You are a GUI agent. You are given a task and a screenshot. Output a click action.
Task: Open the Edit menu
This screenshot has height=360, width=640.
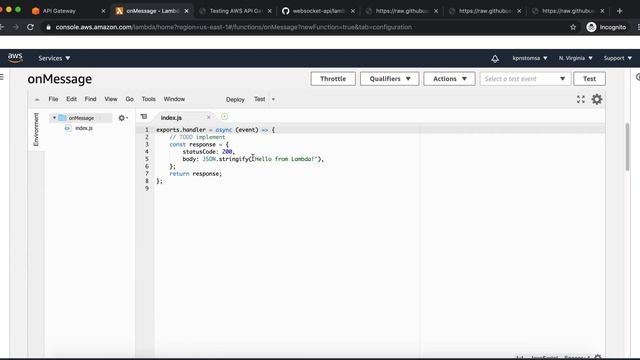pyautogui.click(x=71, y=99)
